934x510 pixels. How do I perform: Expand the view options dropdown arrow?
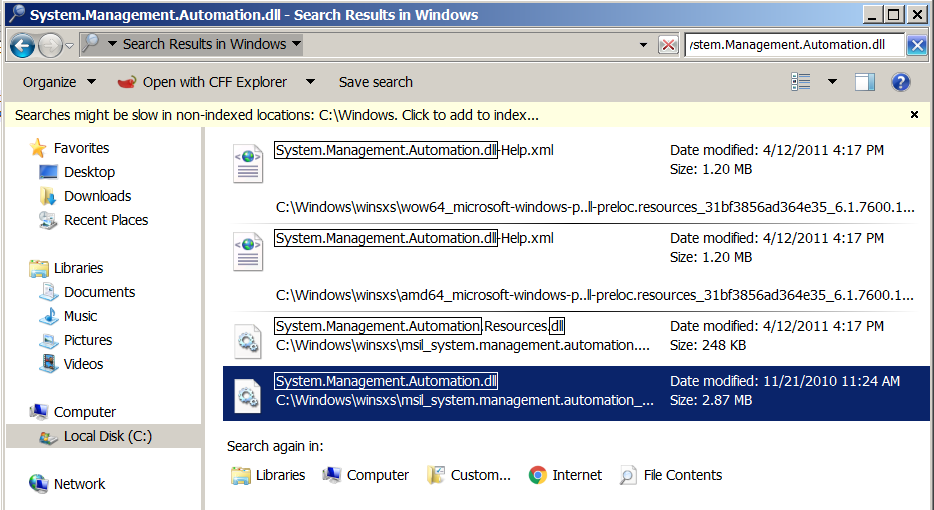pos(832,82)
